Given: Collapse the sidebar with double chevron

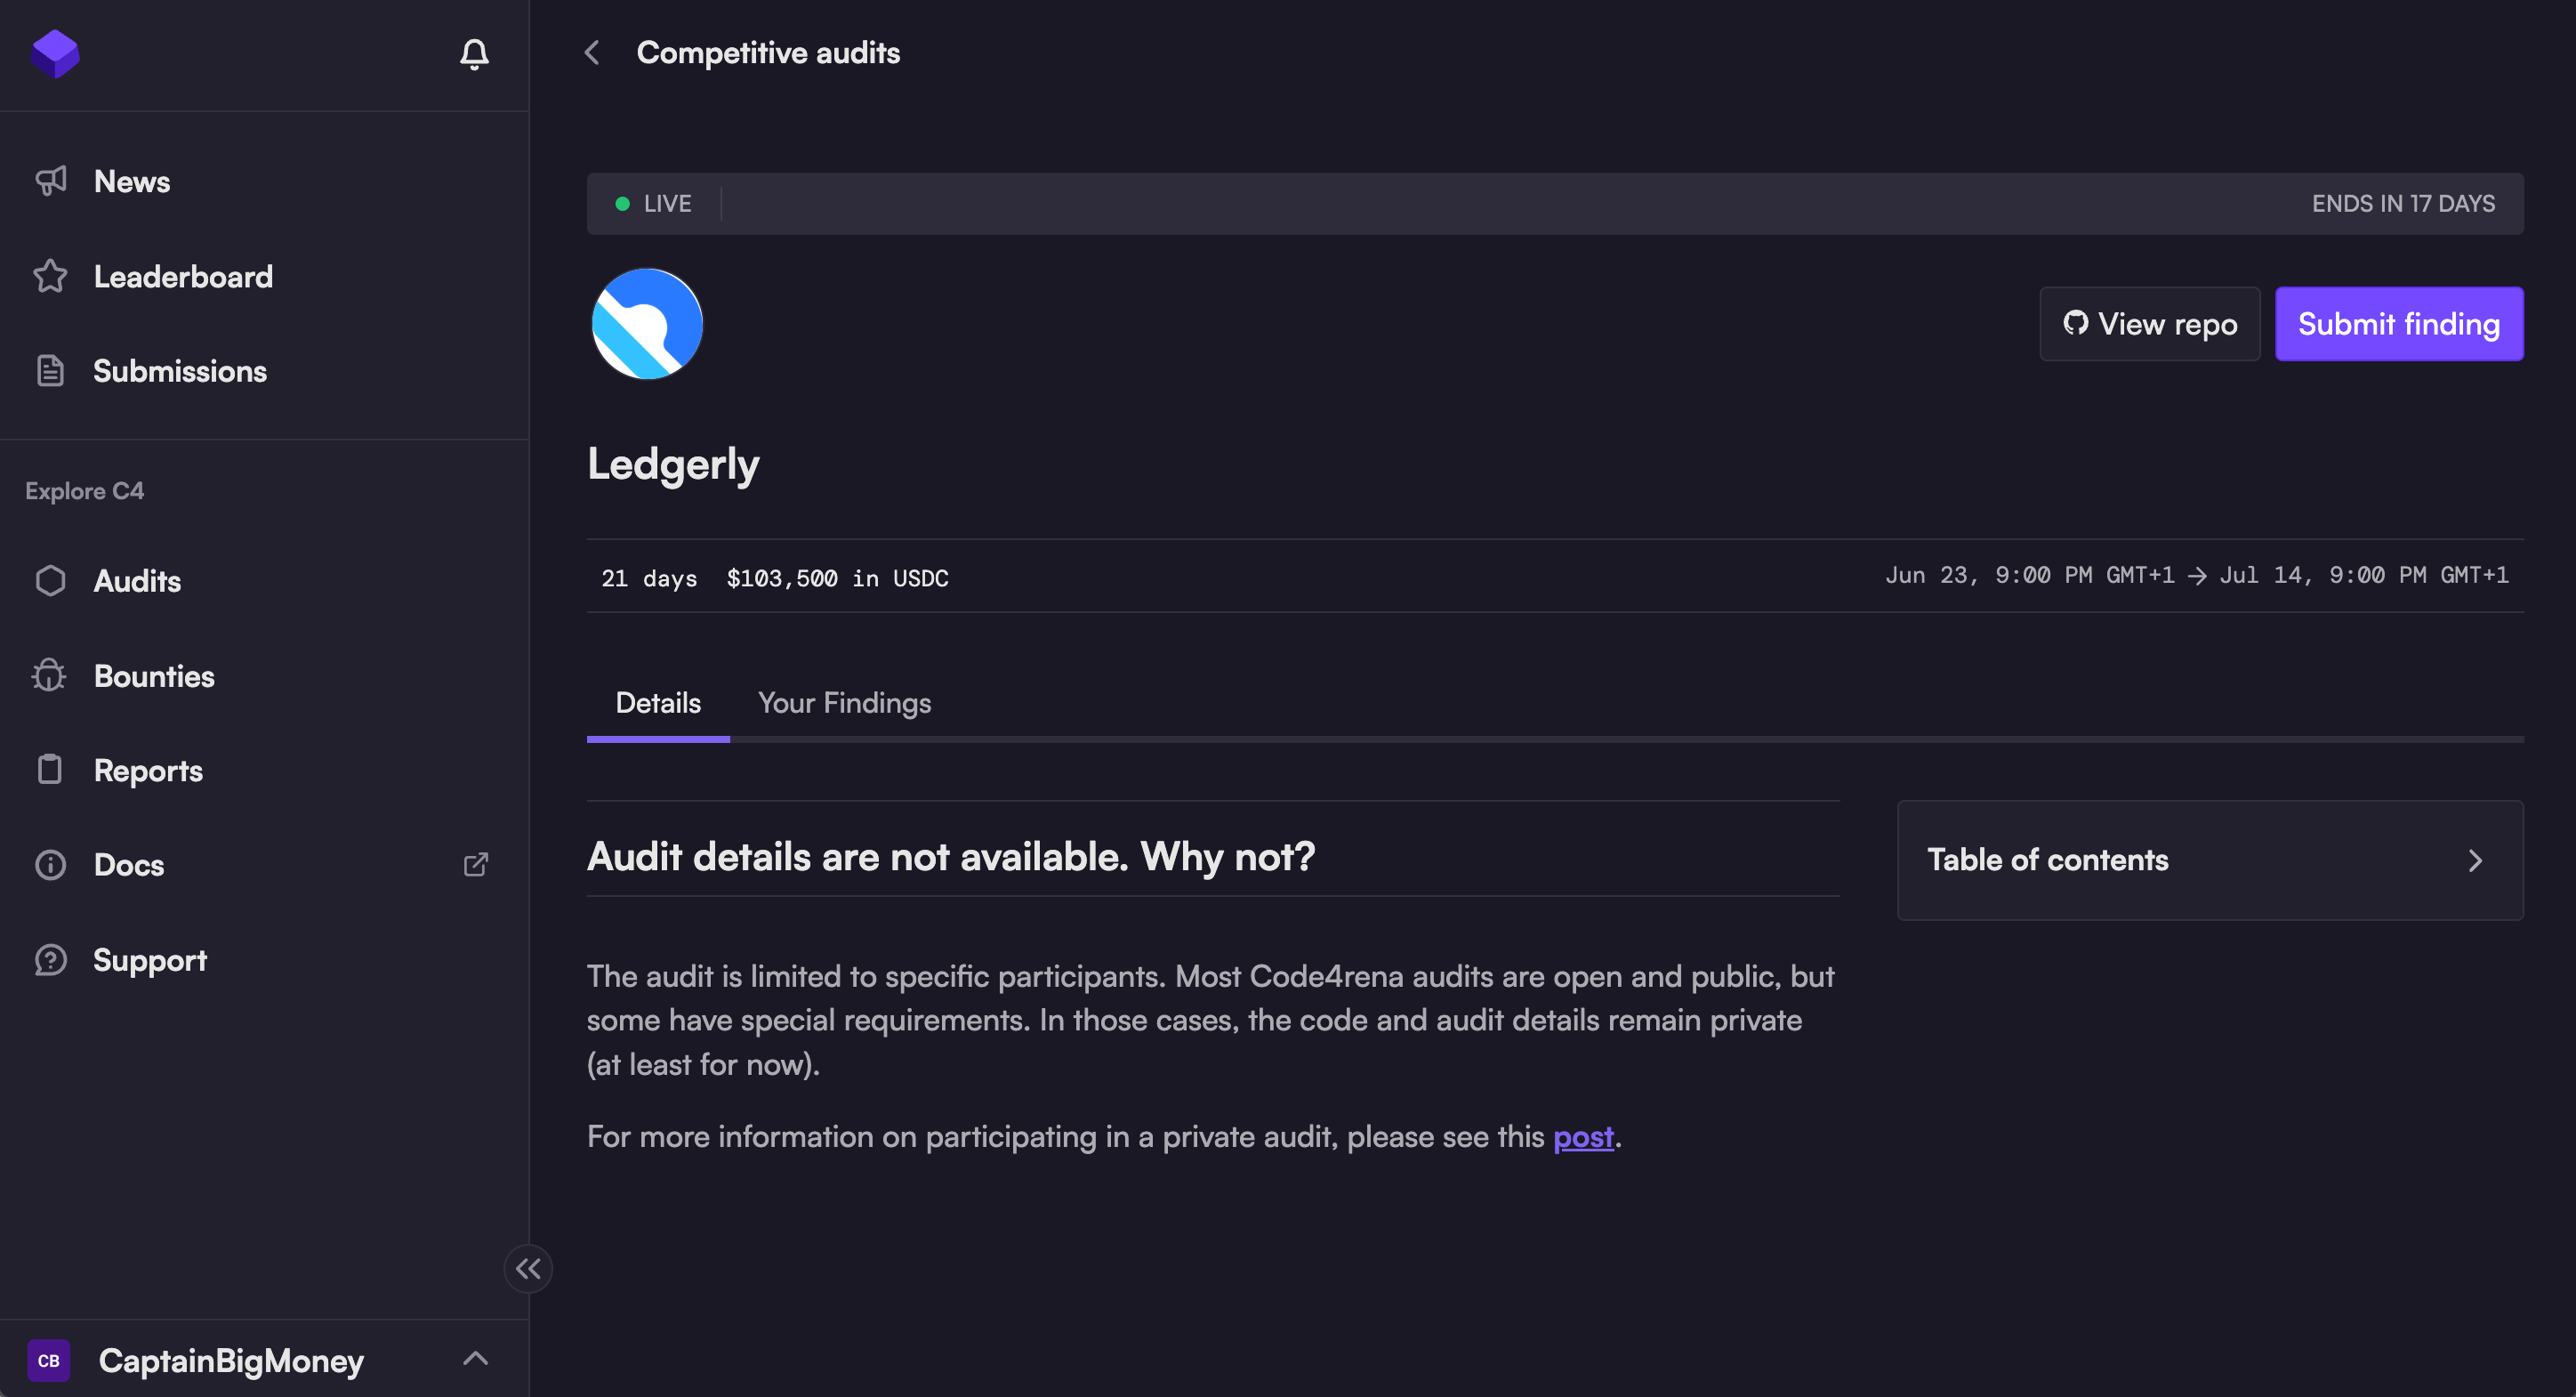Looking at the screenshot, I should pos(528,1268).
